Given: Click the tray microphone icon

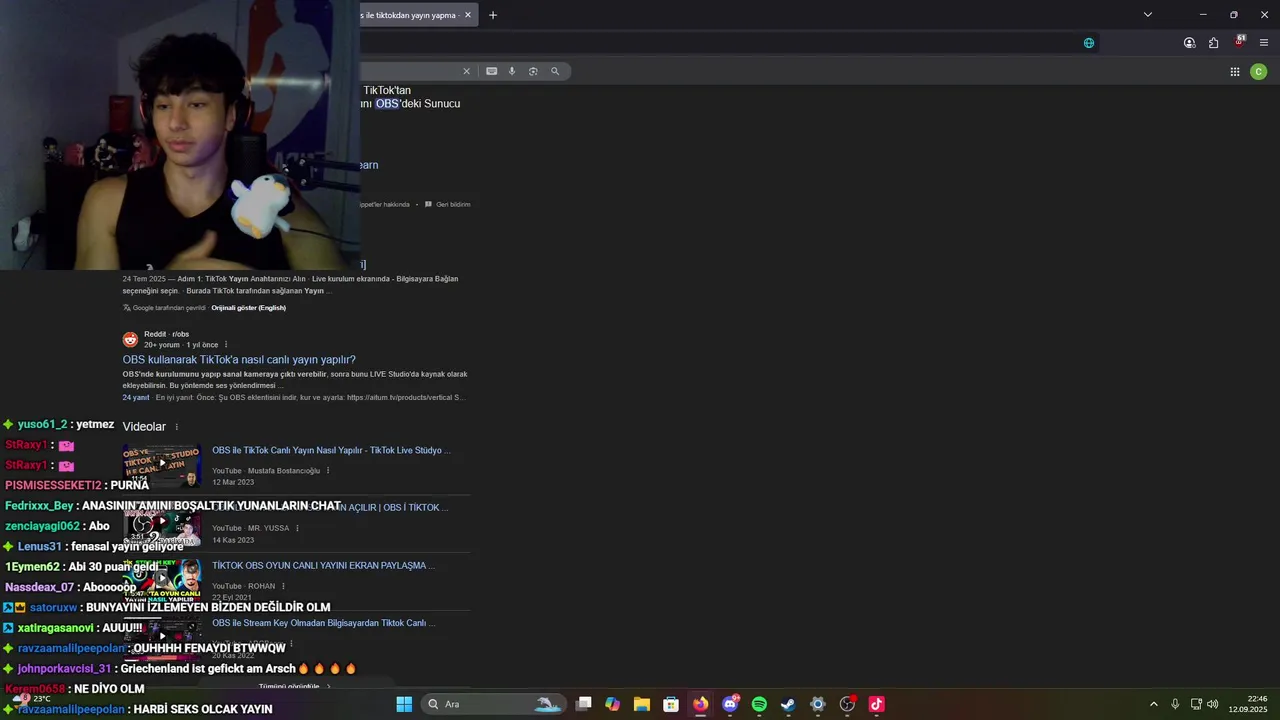Looking at the screenshot, I should point(1175,704).
